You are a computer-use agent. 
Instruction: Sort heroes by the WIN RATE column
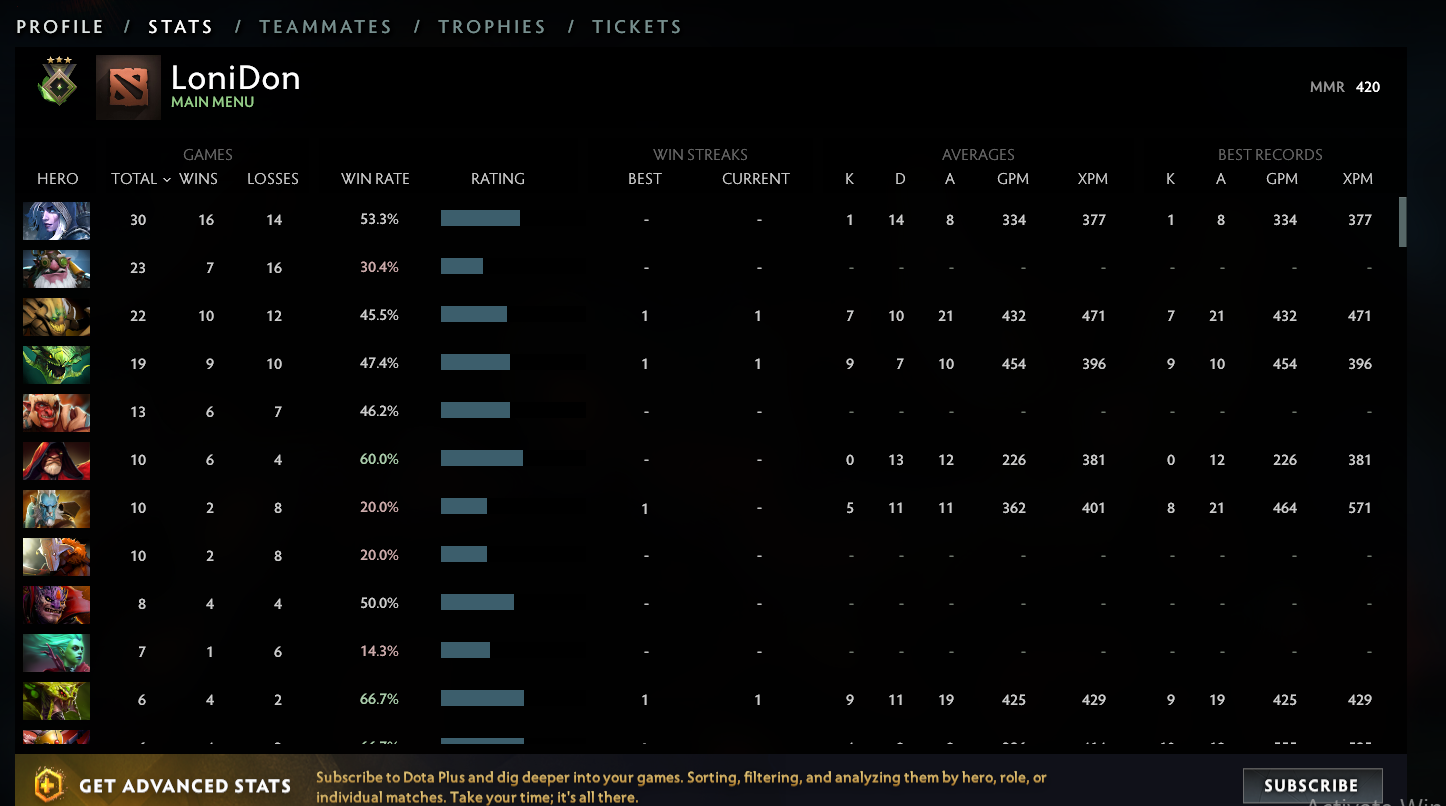(376, 178)
